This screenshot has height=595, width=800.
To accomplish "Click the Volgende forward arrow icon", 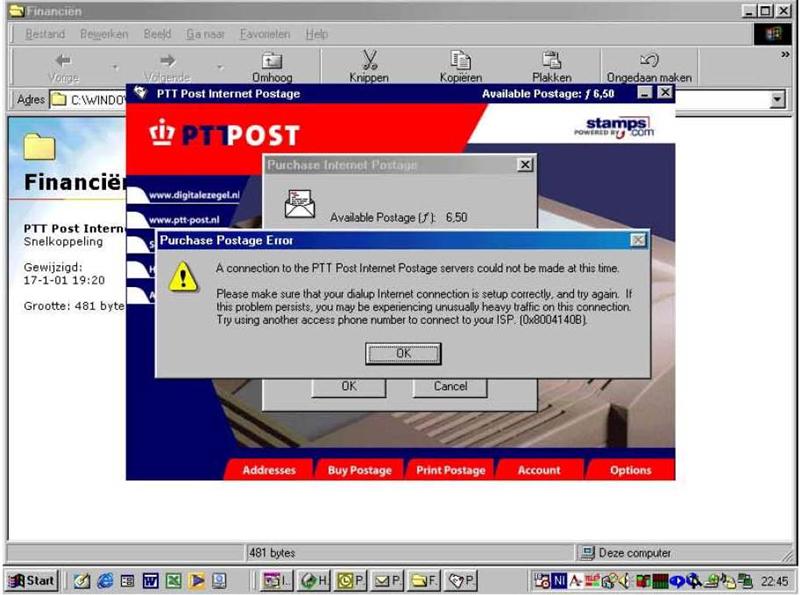I will click(x=167, y=61).
